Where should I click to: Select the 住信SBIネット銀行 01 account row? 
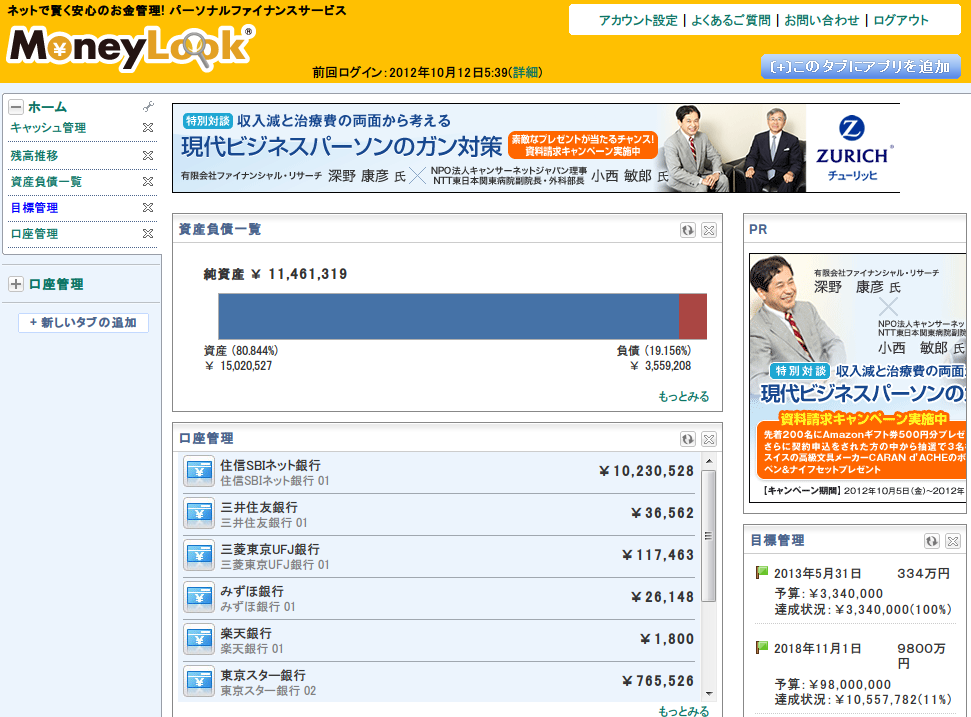coord(439,472)
